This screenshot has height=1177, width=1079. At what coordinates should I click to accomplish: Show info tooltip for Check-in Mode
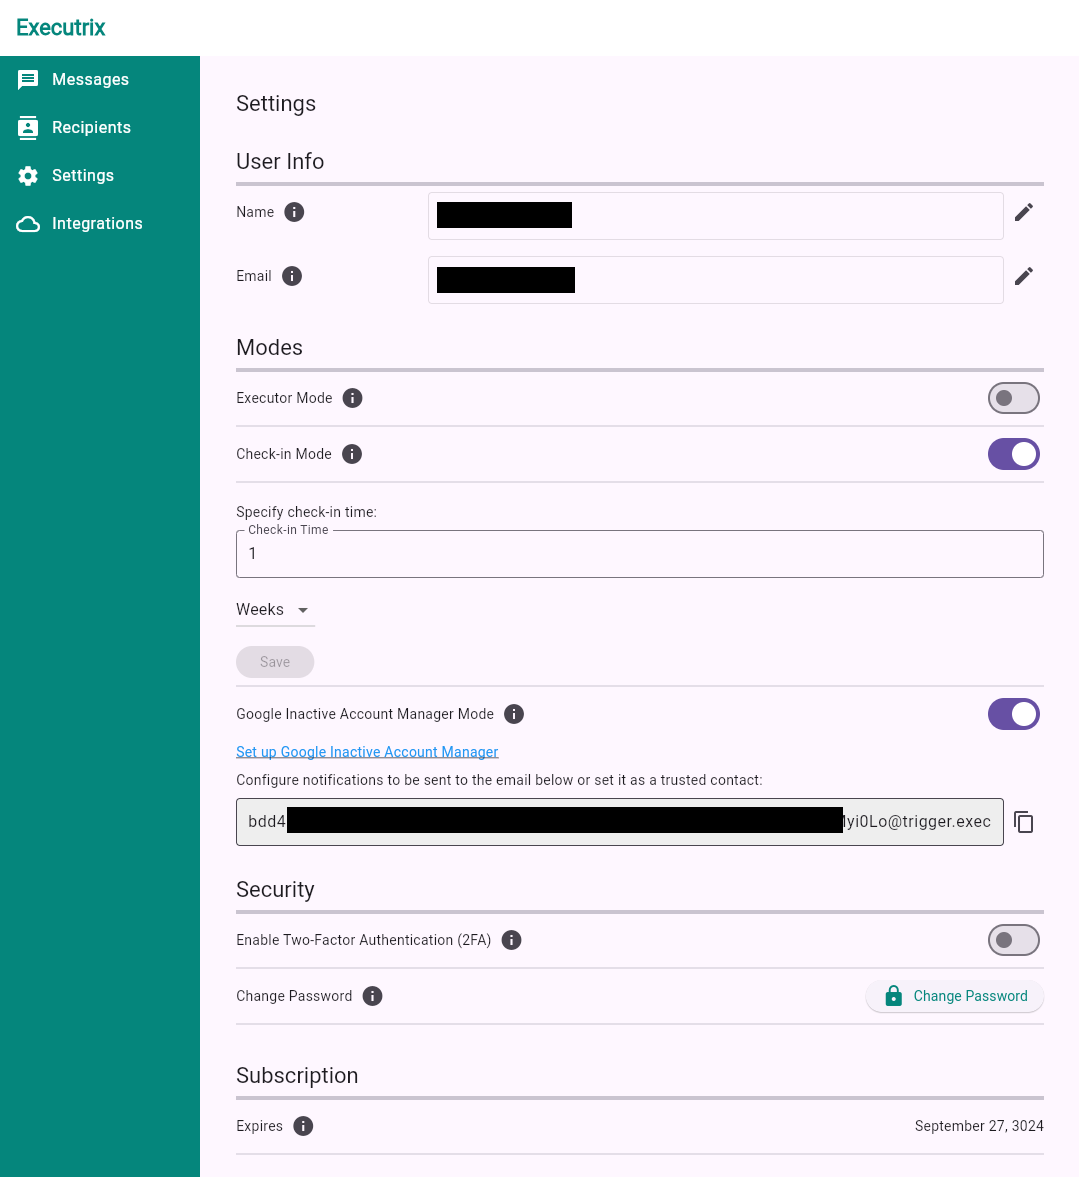(352, 454)
